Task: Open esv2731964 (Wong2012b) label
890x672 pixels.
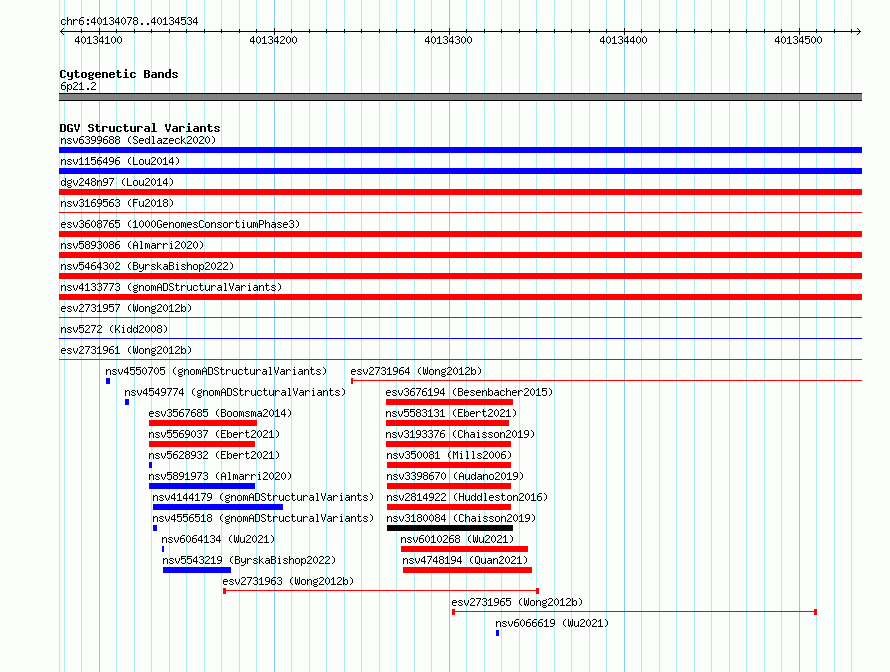Action: point(416,371)
